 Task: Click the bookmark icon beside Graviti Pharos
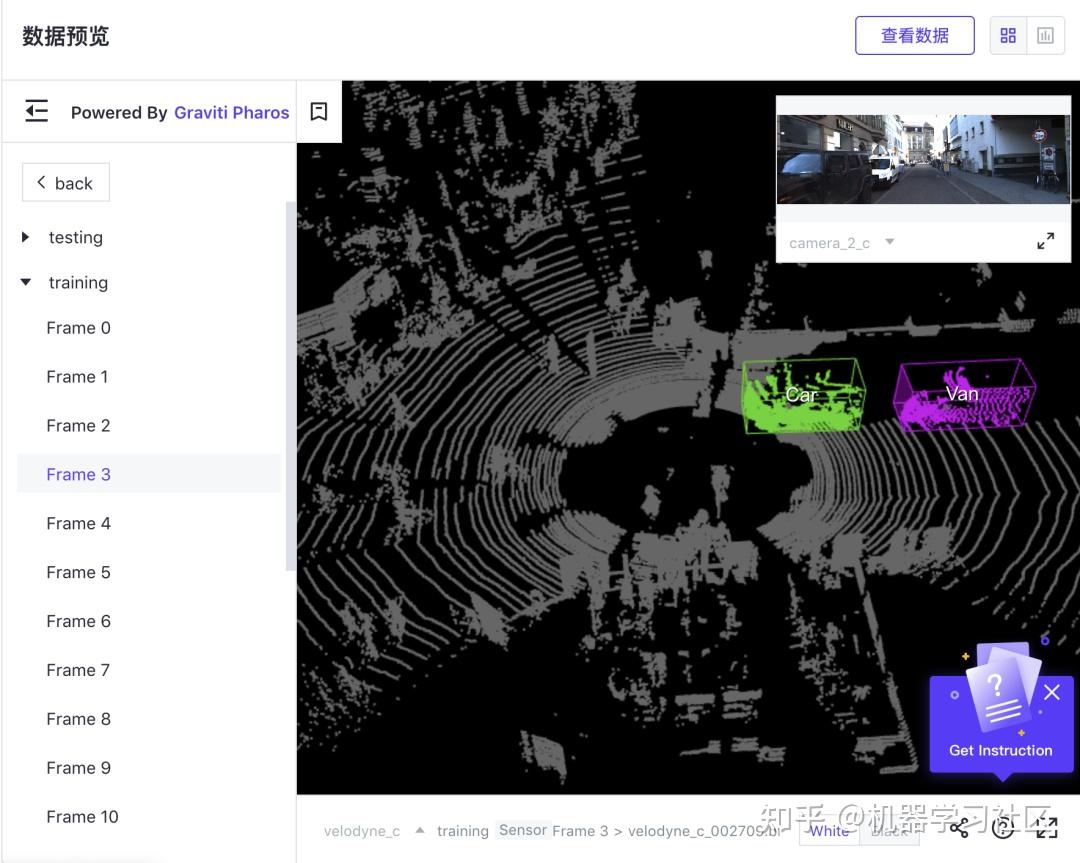coord(319,111)
